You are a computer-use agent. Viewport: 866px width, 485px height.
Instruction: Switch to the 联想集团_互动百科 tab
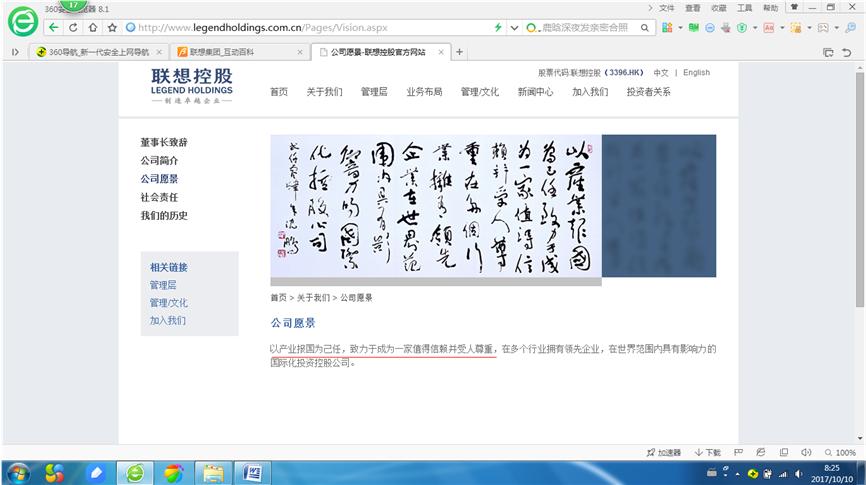point(239,52)
